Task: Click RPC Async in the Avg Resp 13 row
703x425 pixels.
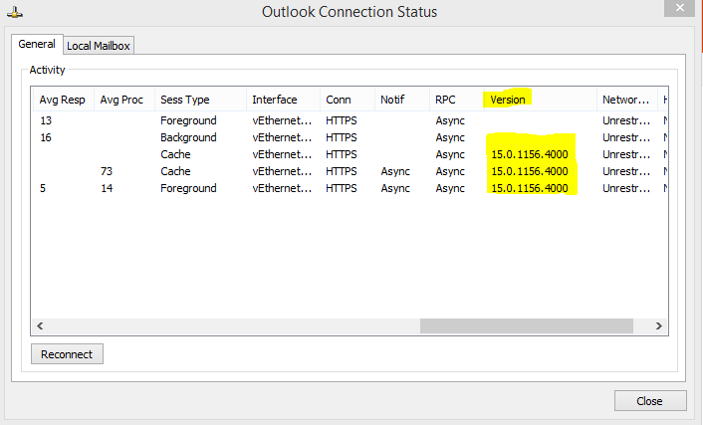Action: pos(450,121)
